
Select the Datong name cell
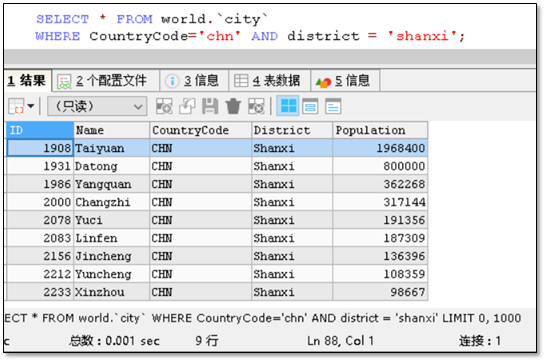[x=111, y=166]
